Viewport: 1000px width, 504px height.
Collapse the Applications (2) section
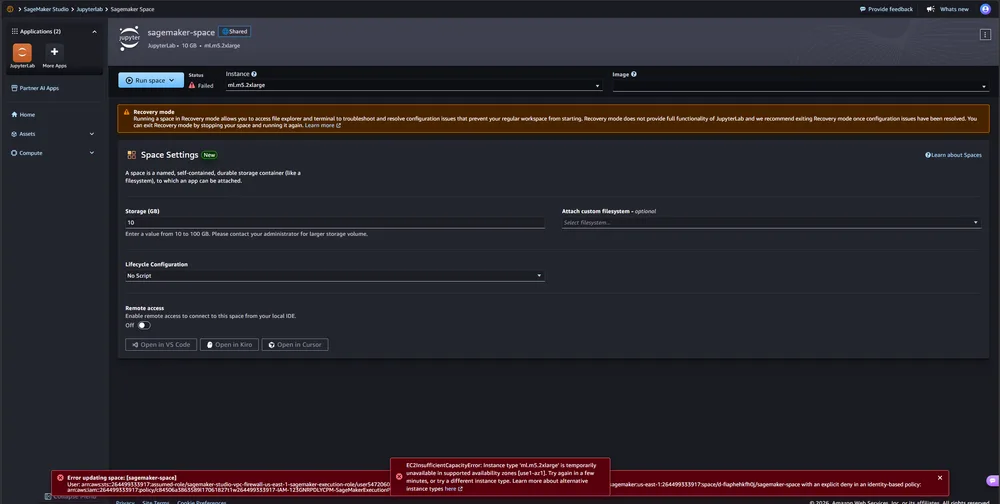click(94, 31)
